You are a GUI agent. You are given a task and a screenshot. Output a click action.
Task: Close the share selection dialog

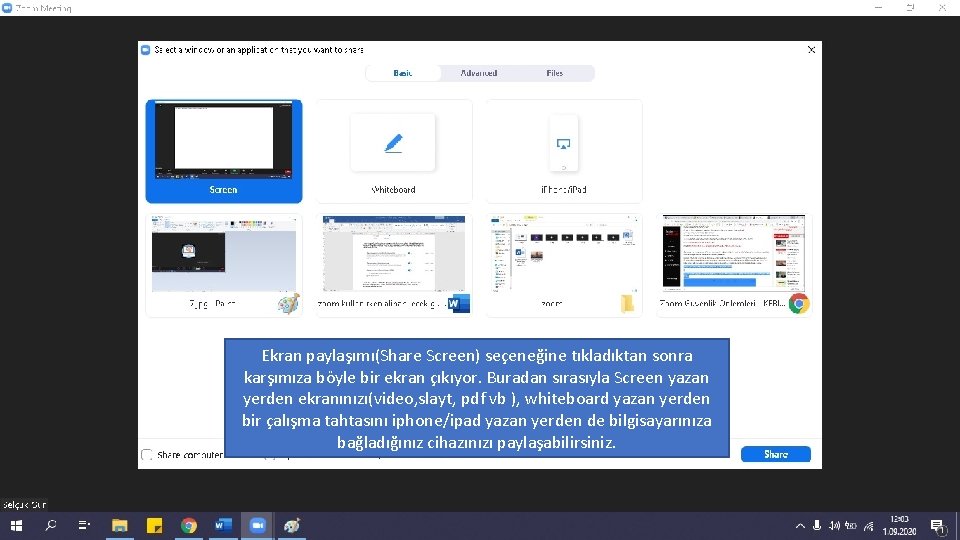811,50
